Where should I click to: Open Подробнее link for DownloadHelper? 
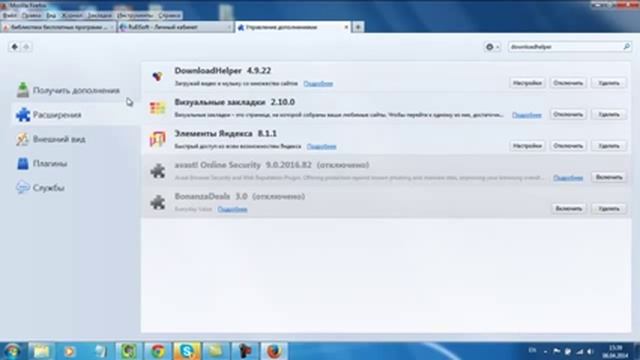(318, 84)
